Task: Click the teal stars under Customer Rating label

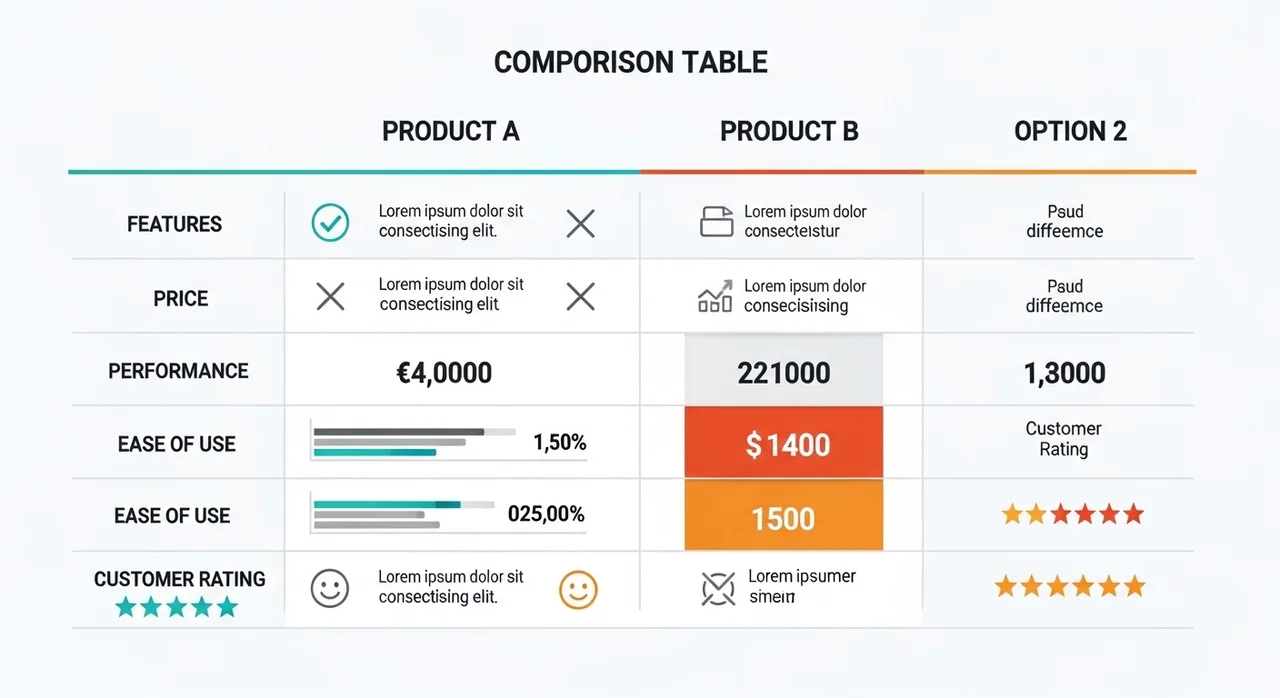Action: click(x=177, y=607)
